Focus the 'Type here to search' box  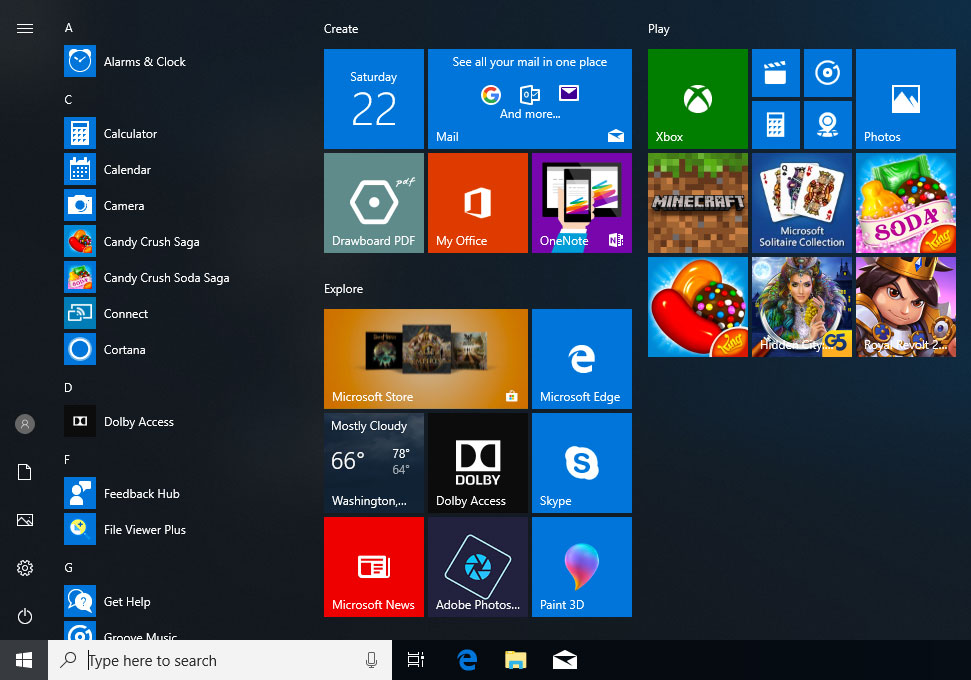220,660
